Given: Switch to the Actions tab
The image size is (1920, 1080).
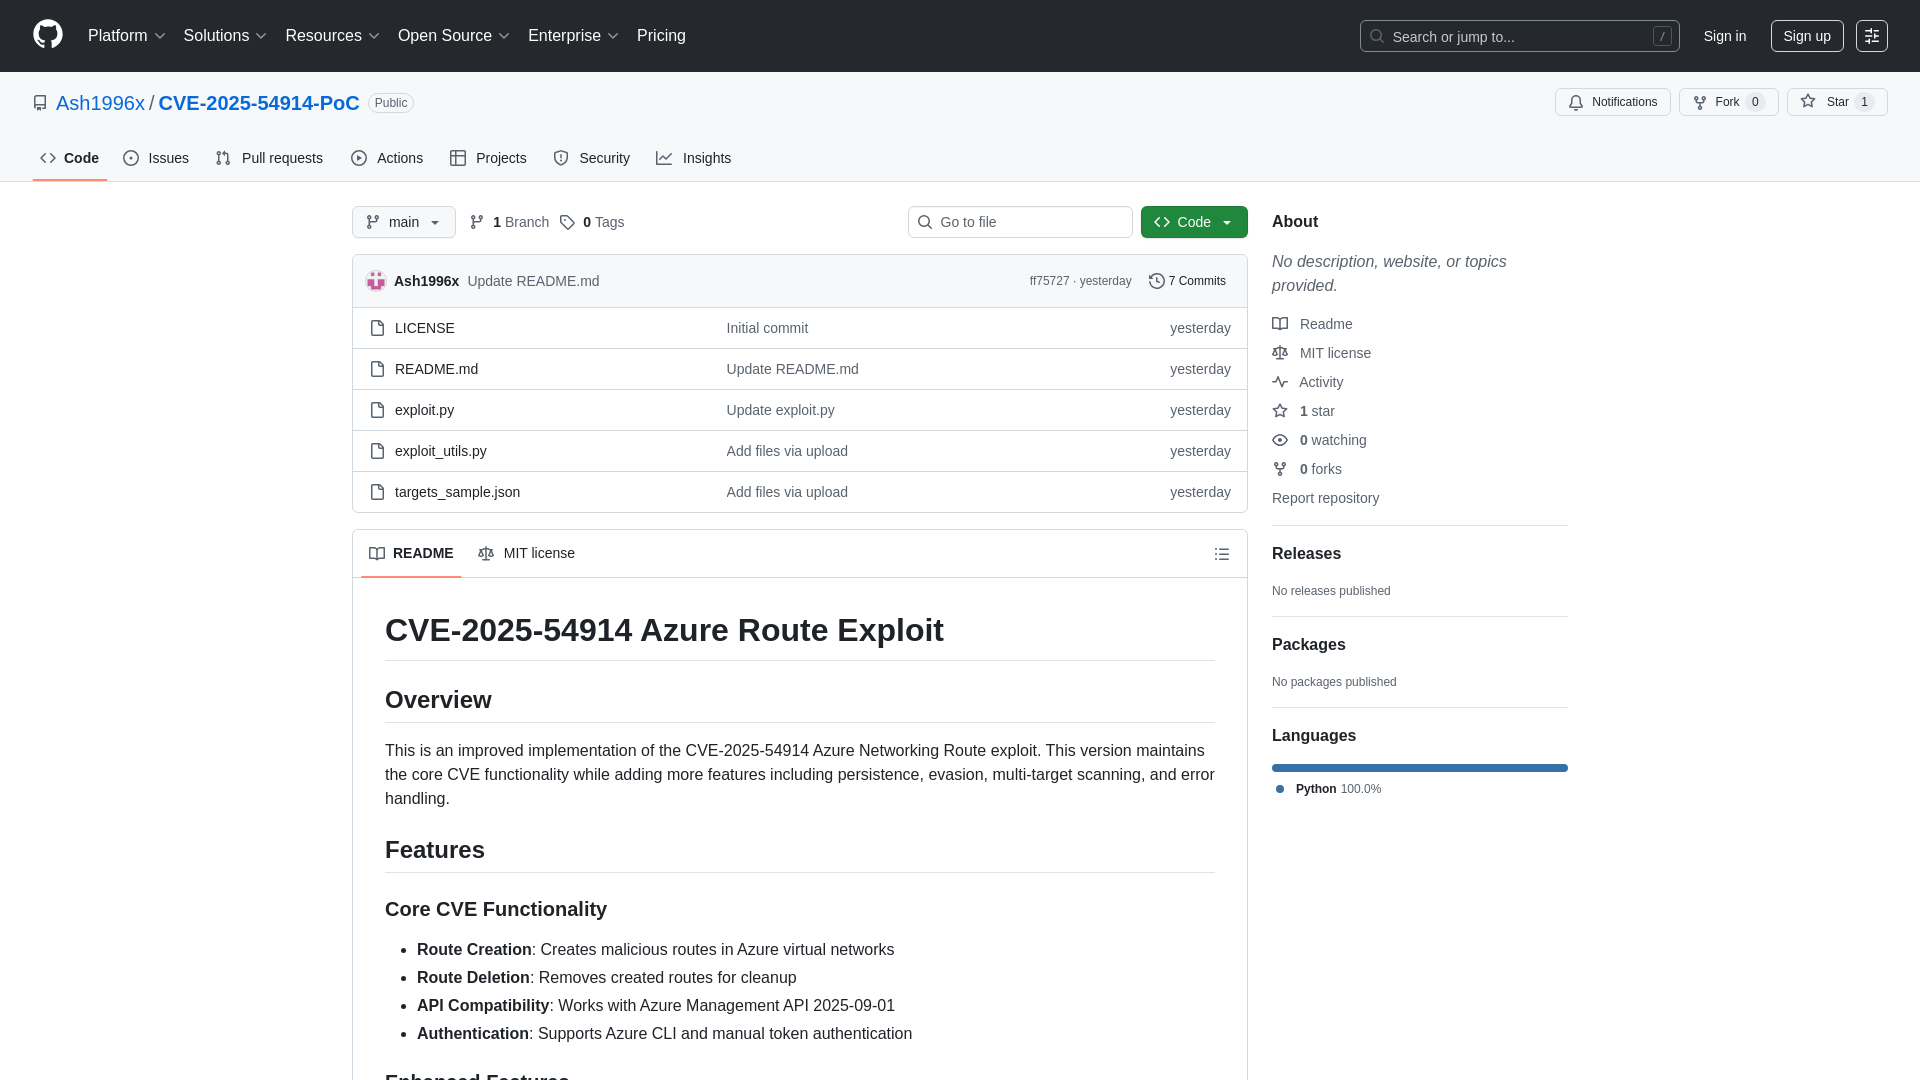Looking at the screenshot, I should [387, 158].
